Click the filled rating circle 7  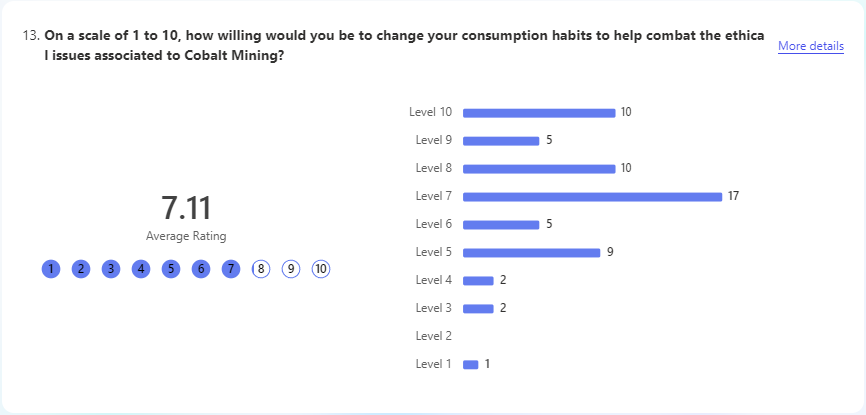coord(231,269)
